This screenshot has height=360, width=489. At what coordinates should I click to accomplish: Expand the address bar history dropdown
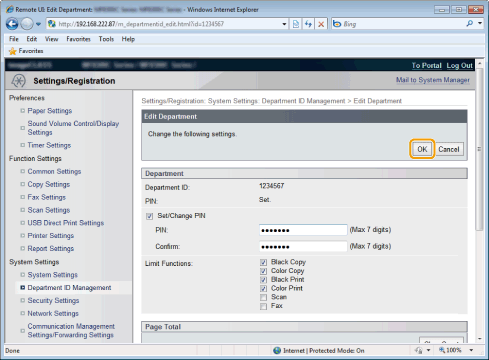pos(284,24)
